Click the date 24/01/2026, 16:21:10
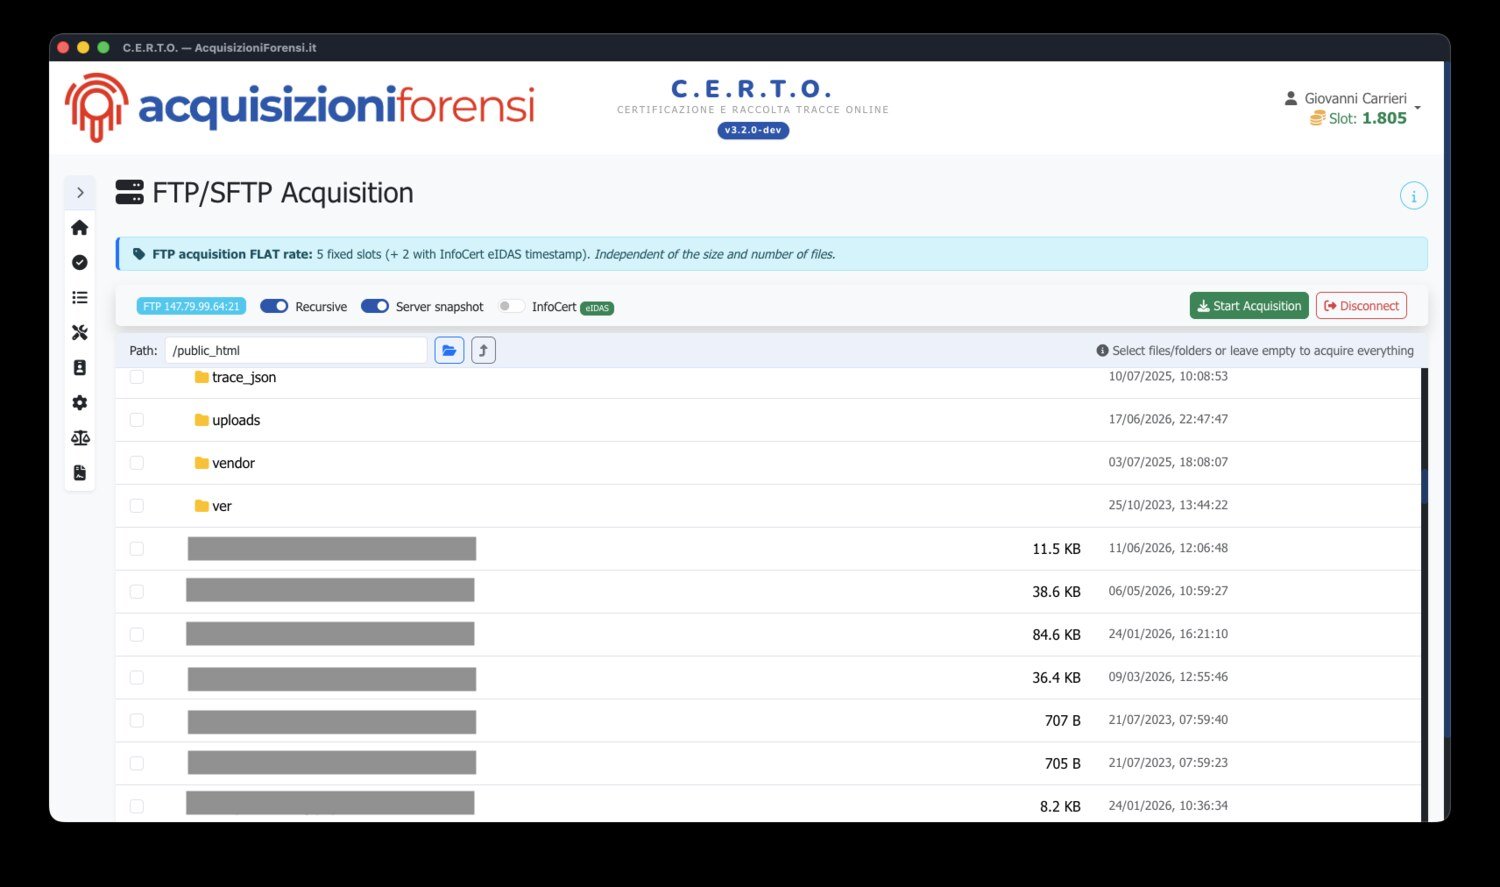Image resolution: width=1500 pixels, height=887 pixels. [x=1168, y=634]
